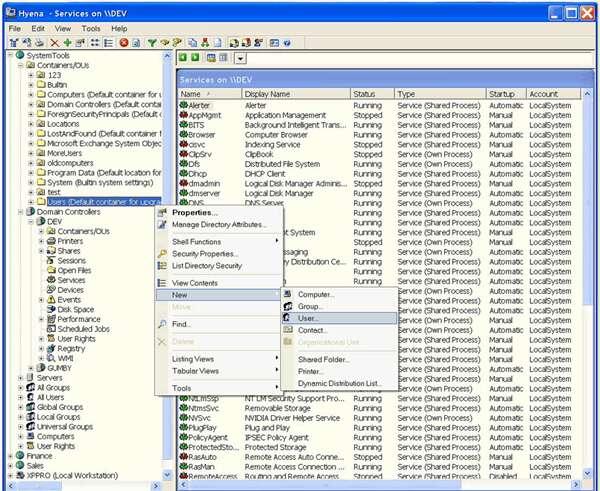Image resolution: width=600 pixels, height=491 pixels.
Task: Click the Alerter service row icon
Action: point(184,105)
